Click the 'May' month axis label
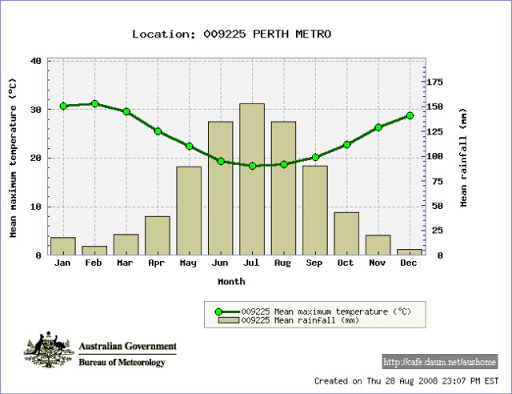 pos(188,263)
